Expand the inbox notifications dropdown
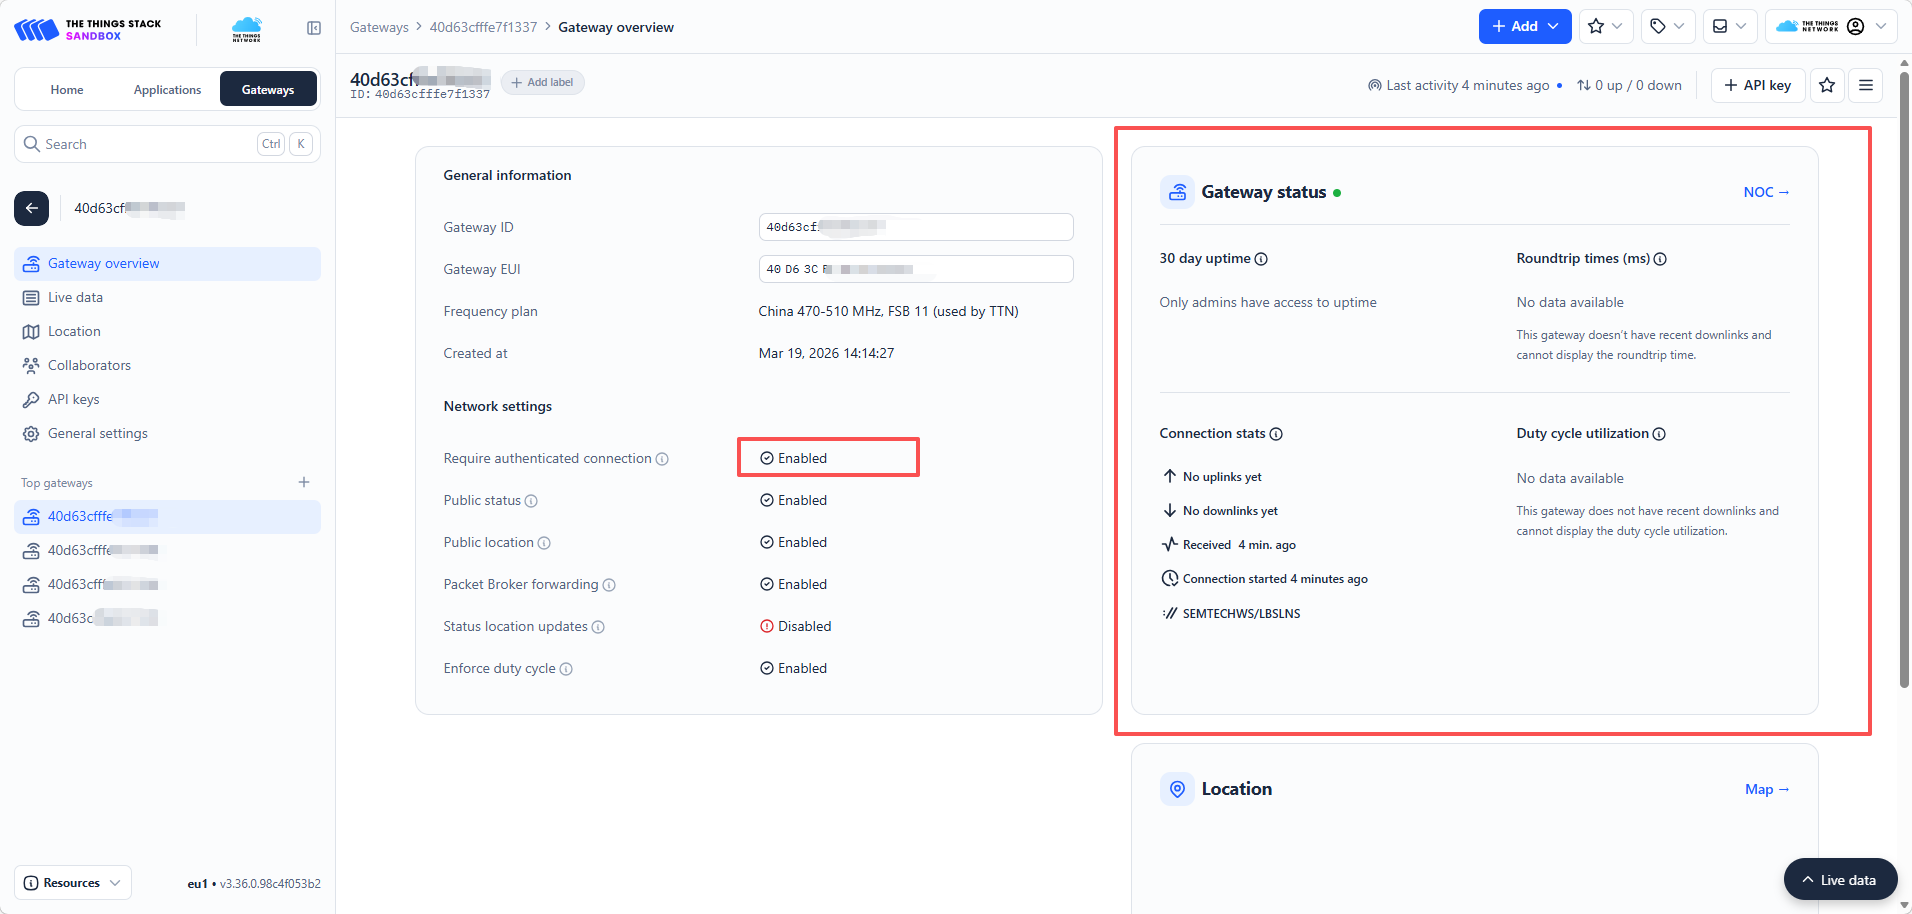Viewport: 1912px width, 914px height. pos(1729,27)
